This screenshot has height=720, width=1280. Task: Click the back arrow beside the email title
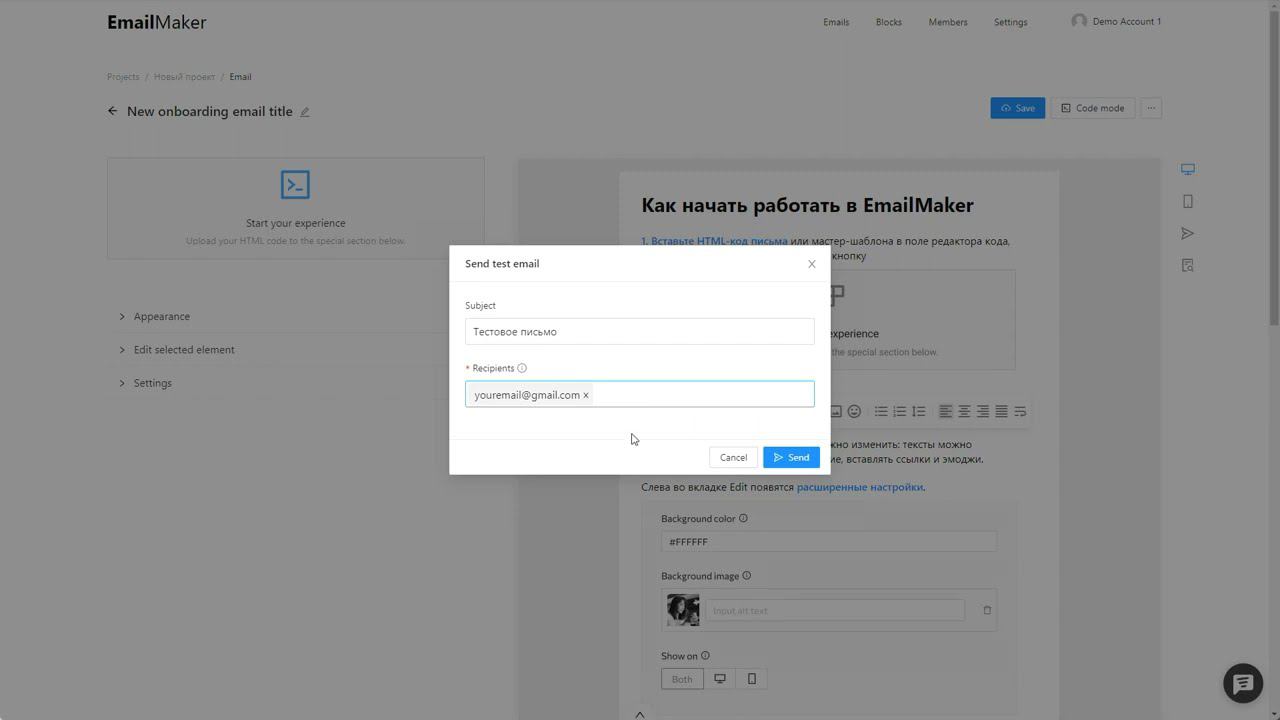[113, 111]
